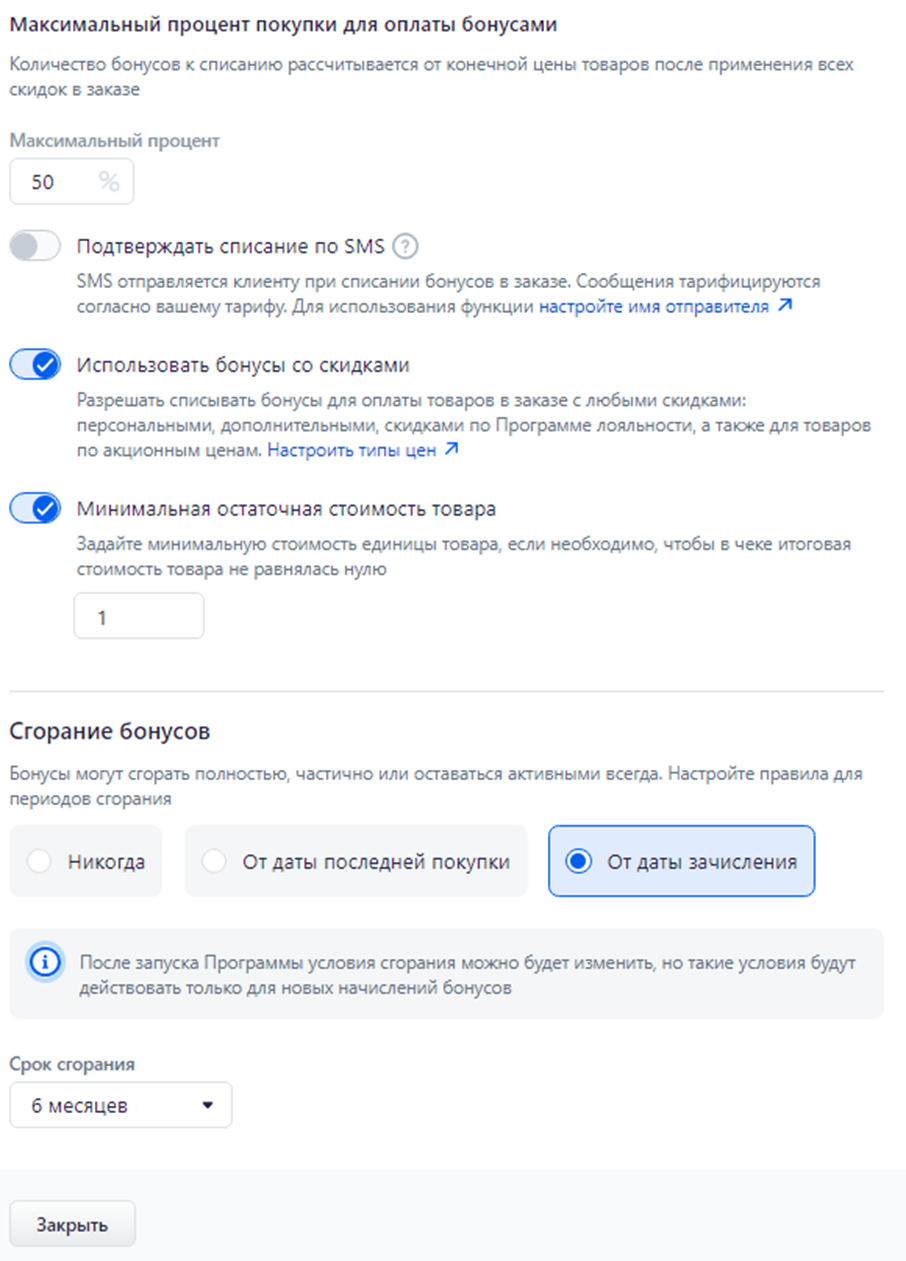Select От даты зачисления radio option
The height and width of the screenshot is (1261, 906).
pyautogui.click(x=682, y=861)
